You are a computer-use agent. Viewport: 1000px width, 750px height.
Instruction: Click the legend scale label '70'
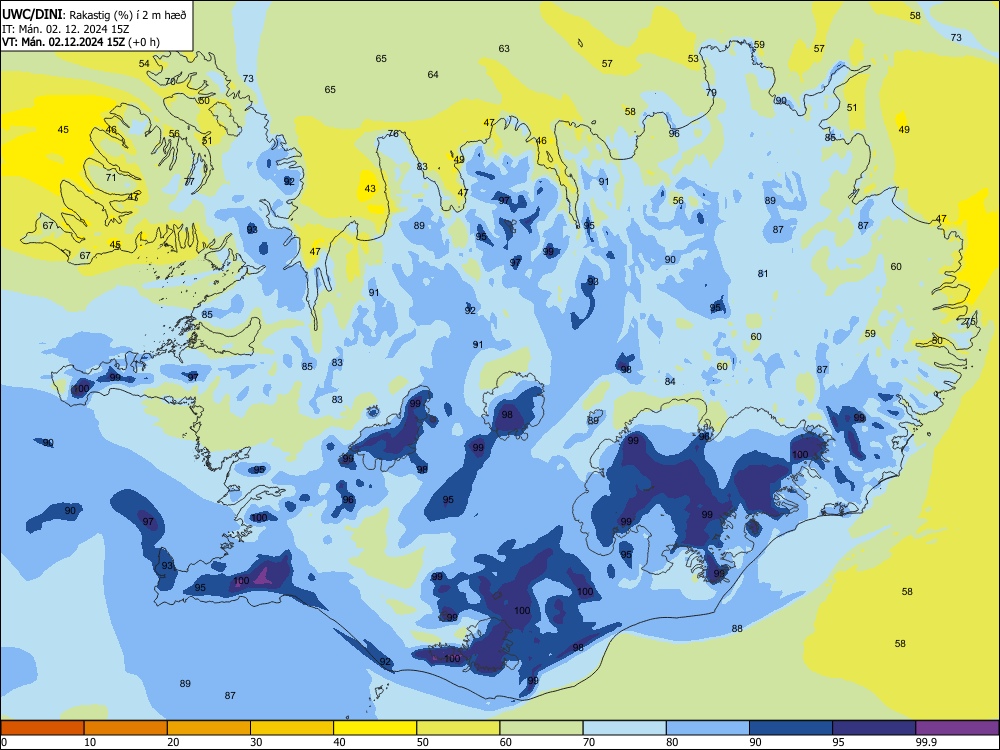[x=589, y=742]
